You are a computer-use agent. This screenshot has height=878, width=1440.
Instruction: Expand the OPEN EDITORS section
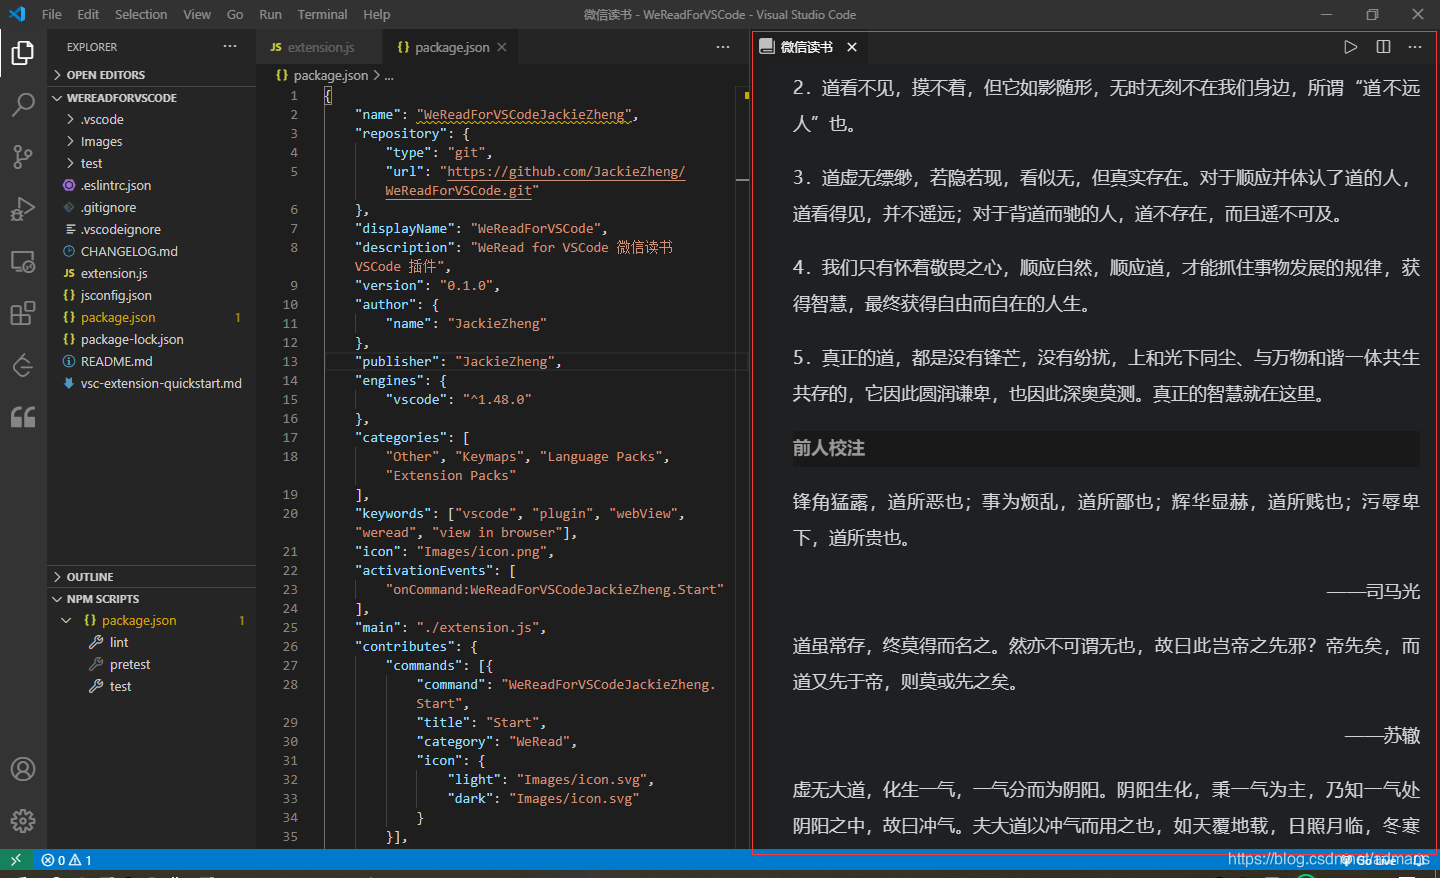(x=152, y=75)
